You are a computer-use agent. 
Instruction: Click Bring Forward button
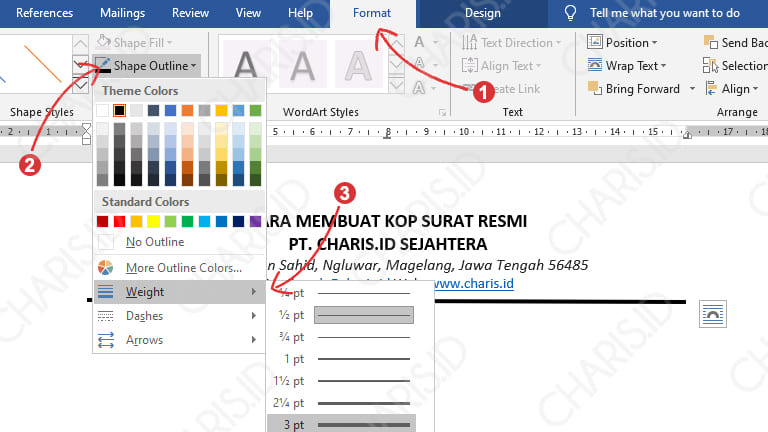click(634, 89)
